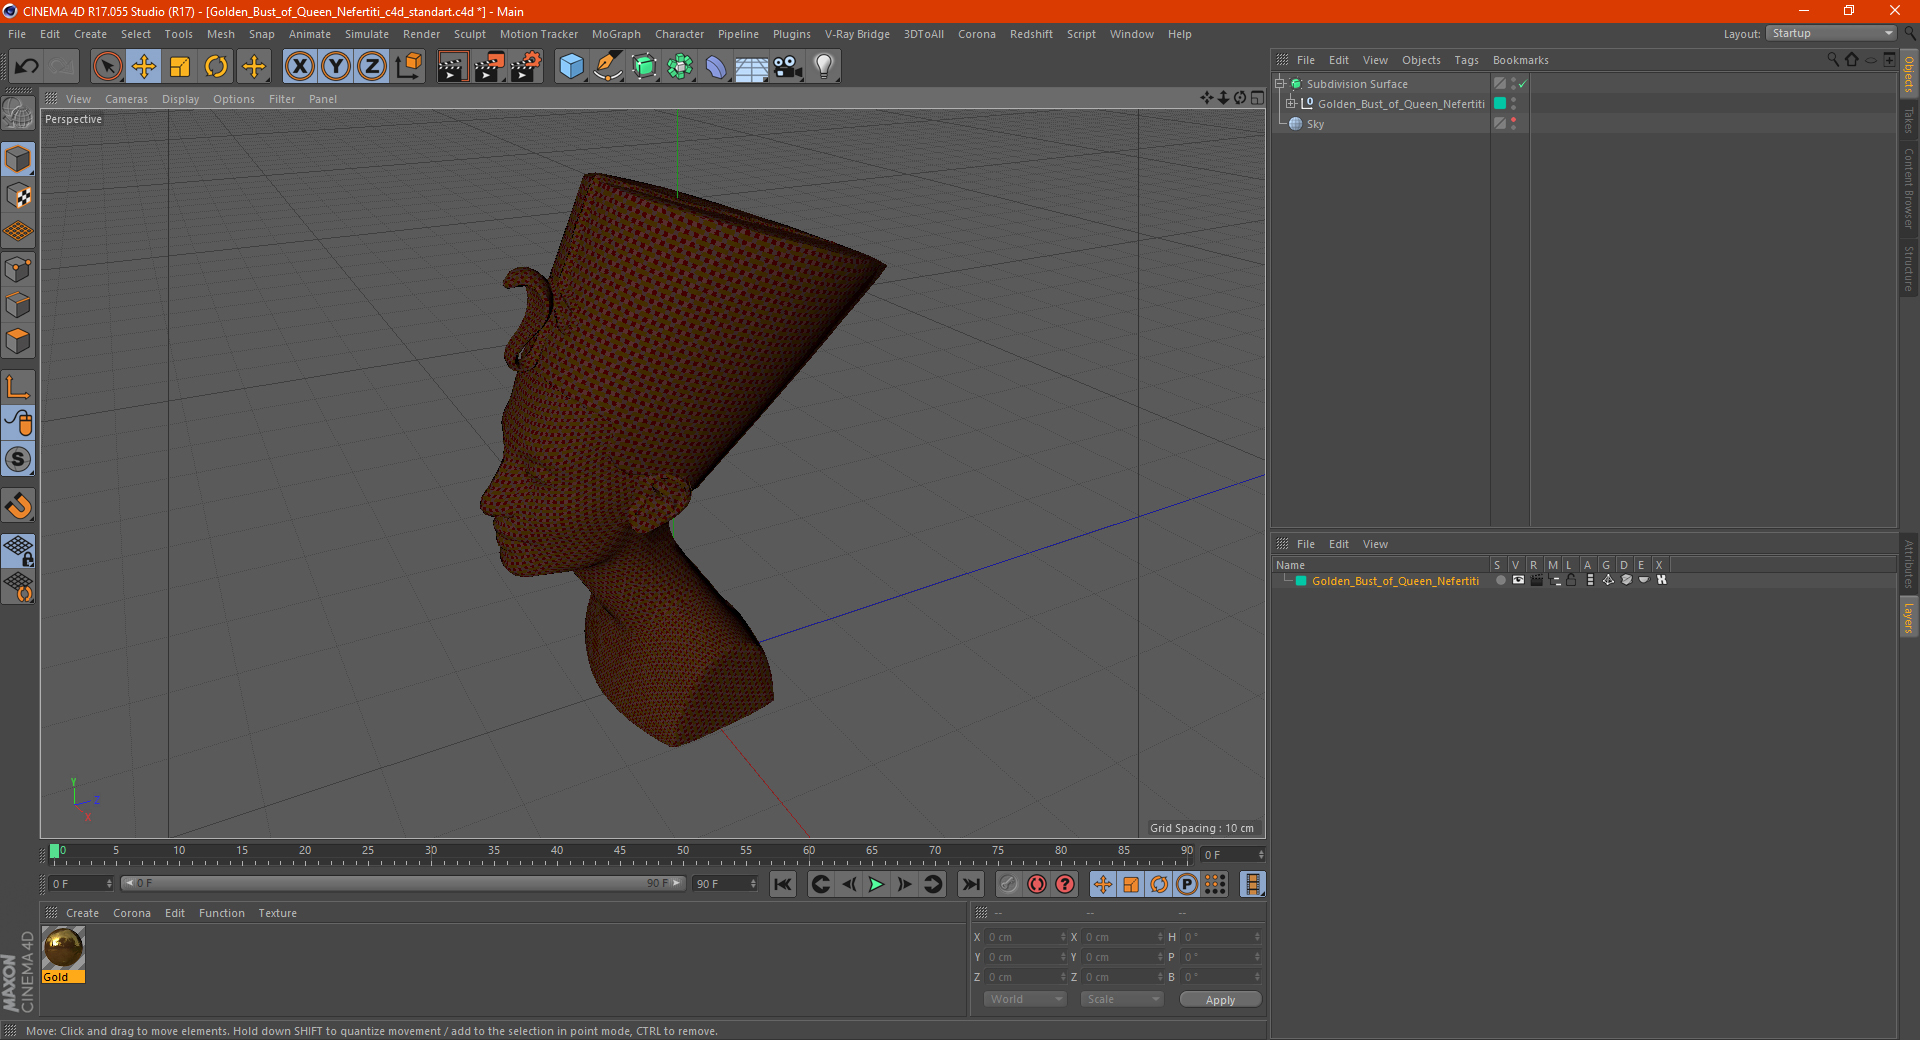
Task: Activate the Move tool in top toolbar
Action: [144, 67]
